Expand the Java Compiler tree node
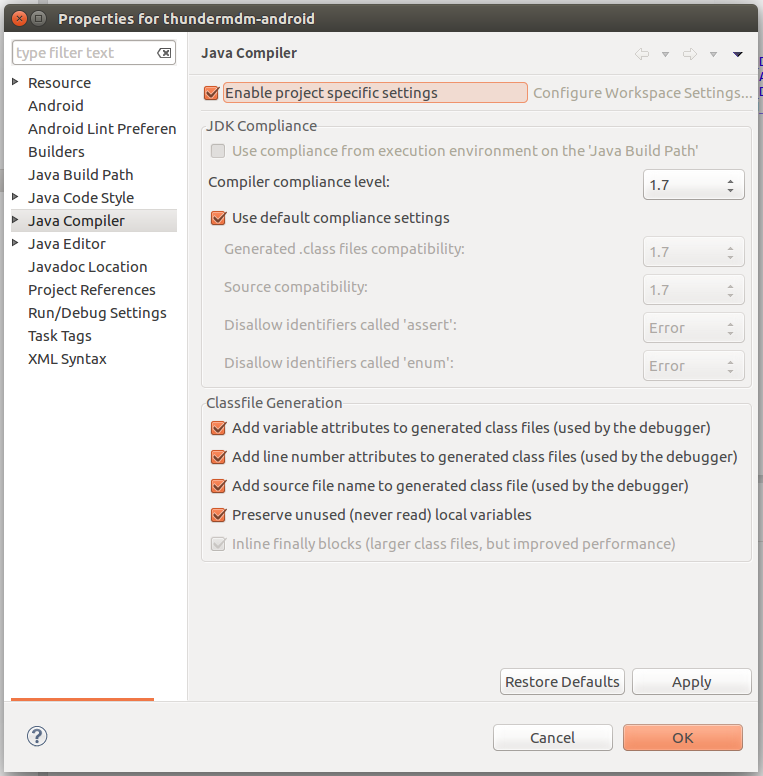Image resolution: width=763 pixels, height=776 pixels. (x=15, y=220)
